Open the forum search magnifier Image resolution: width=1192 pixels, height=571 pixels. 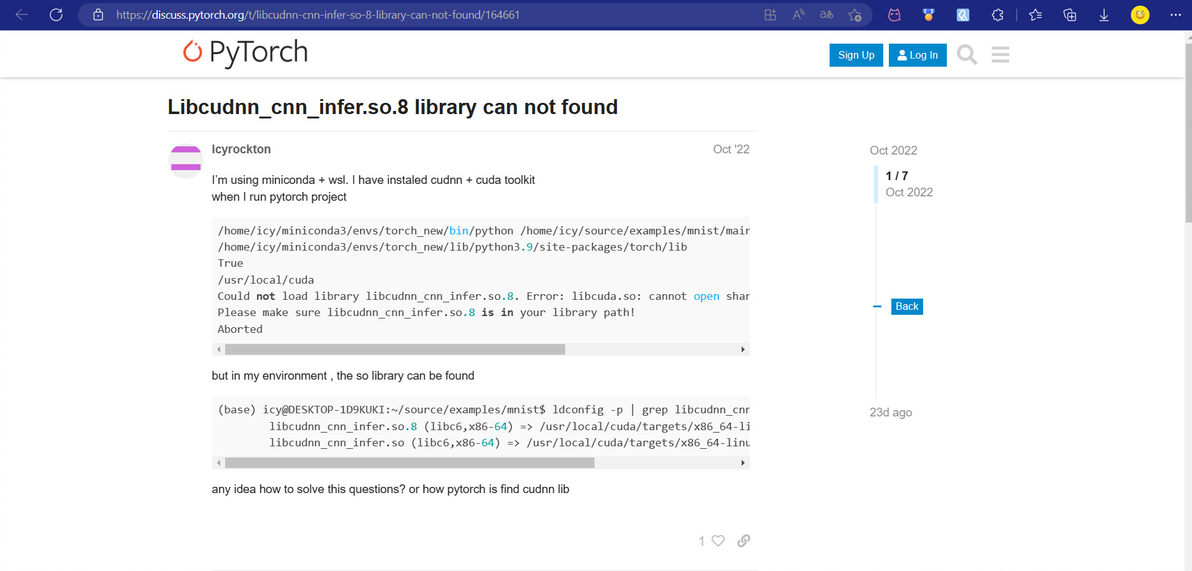pos(966,55)
